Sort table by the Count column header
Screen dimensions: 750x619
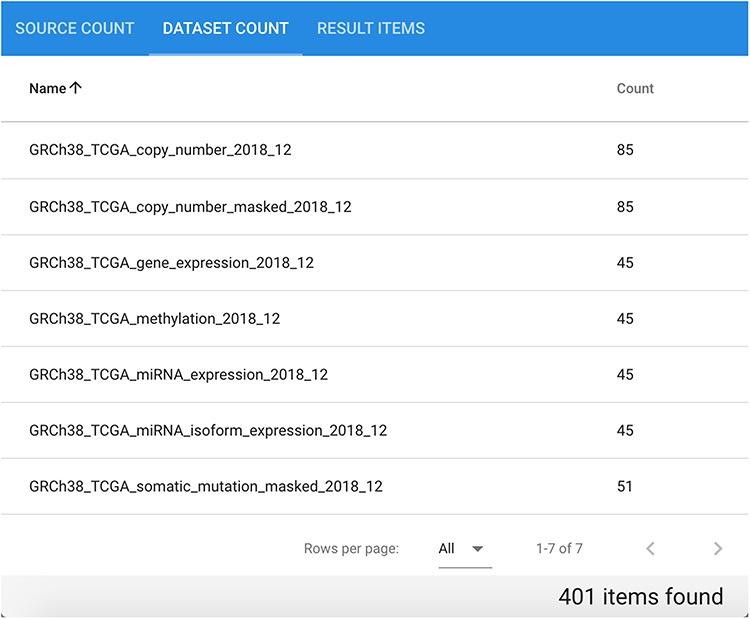click(635, 88)
